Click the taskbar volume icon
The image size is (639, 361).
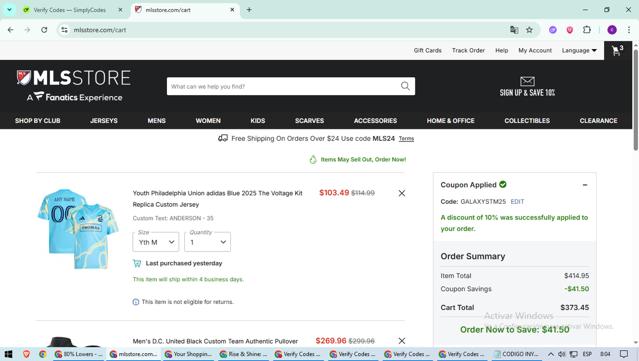pos(562,354)
